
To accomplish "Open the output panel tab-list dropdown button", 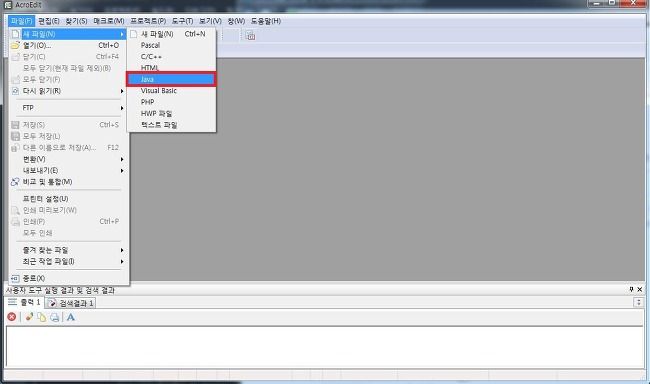I will tap(638, 303).
